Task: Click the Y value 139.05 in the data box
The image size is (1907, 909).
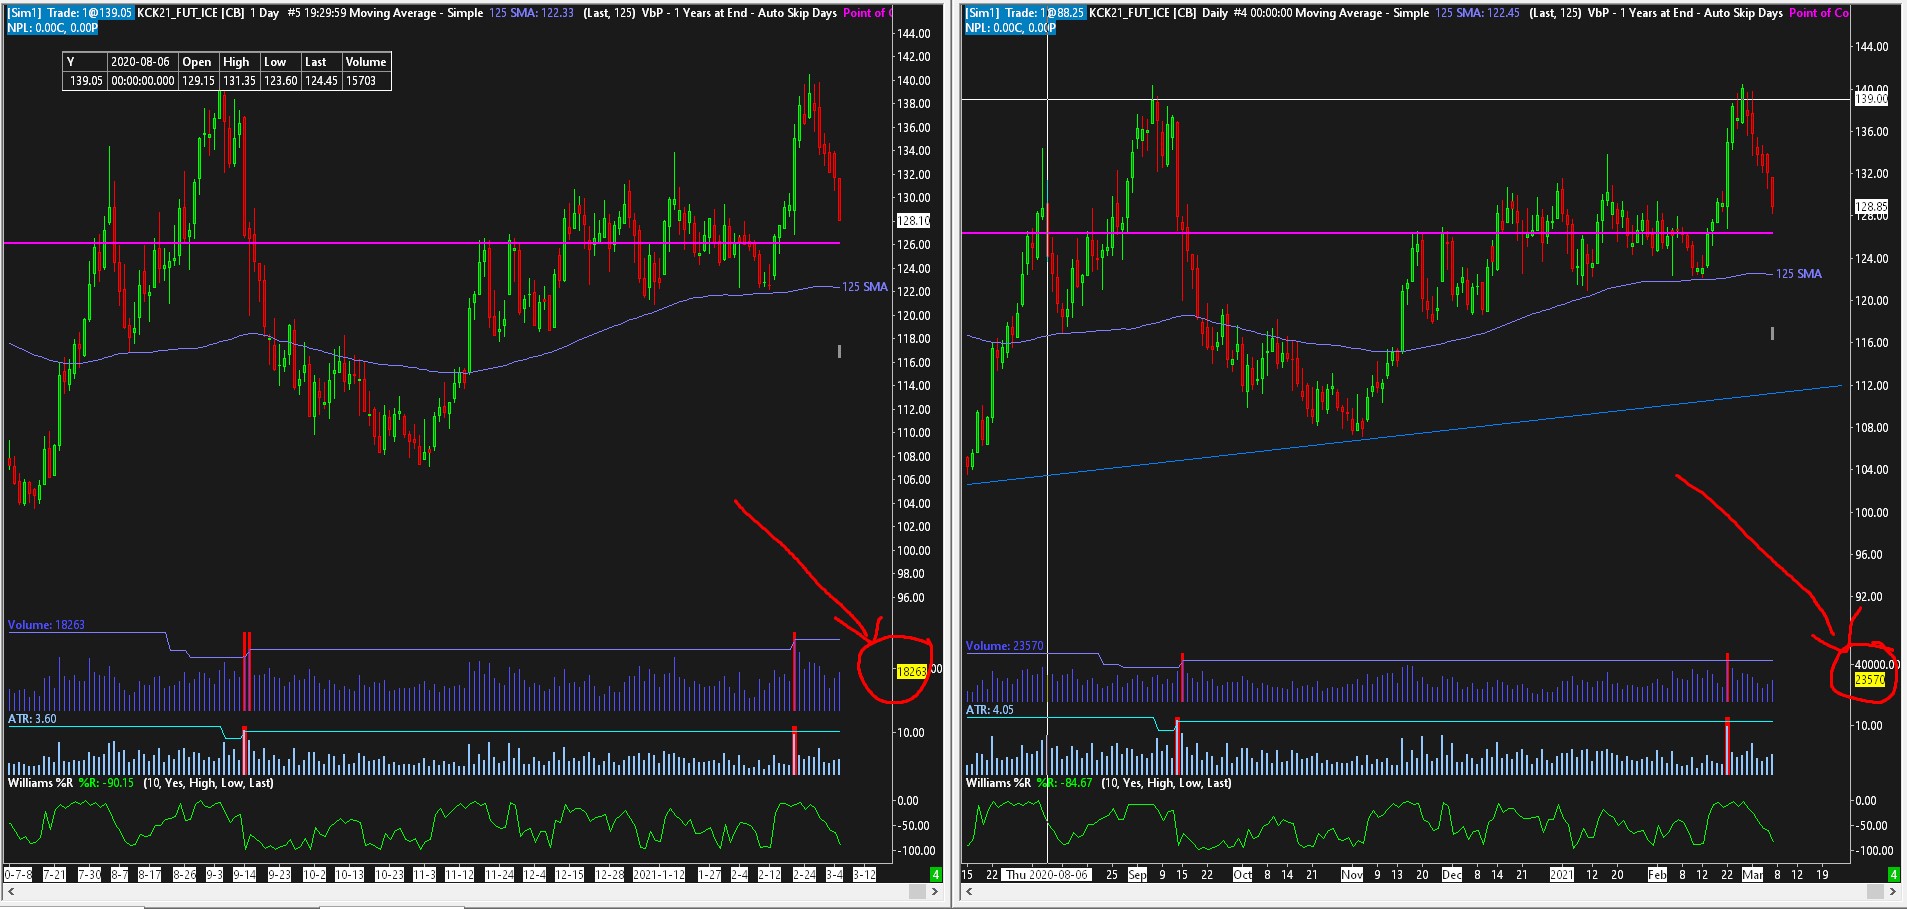Action: coord(86,81)
